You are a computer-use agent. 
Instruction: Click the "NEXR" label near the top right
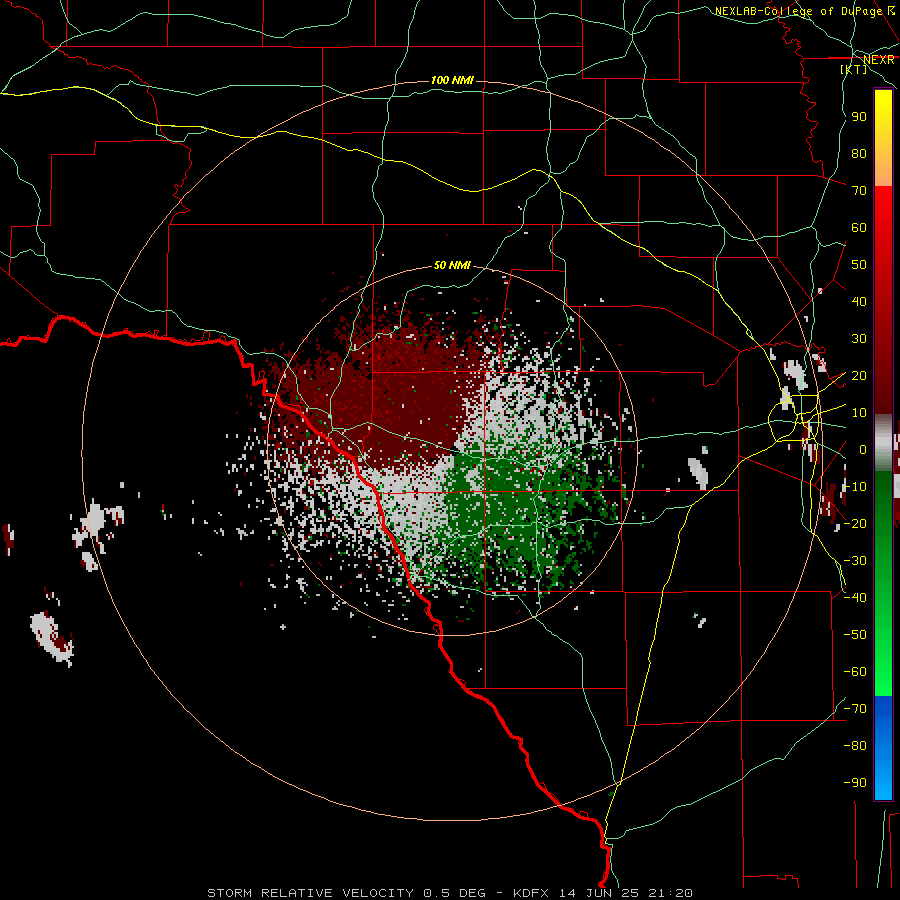click(x=879, y=60)
